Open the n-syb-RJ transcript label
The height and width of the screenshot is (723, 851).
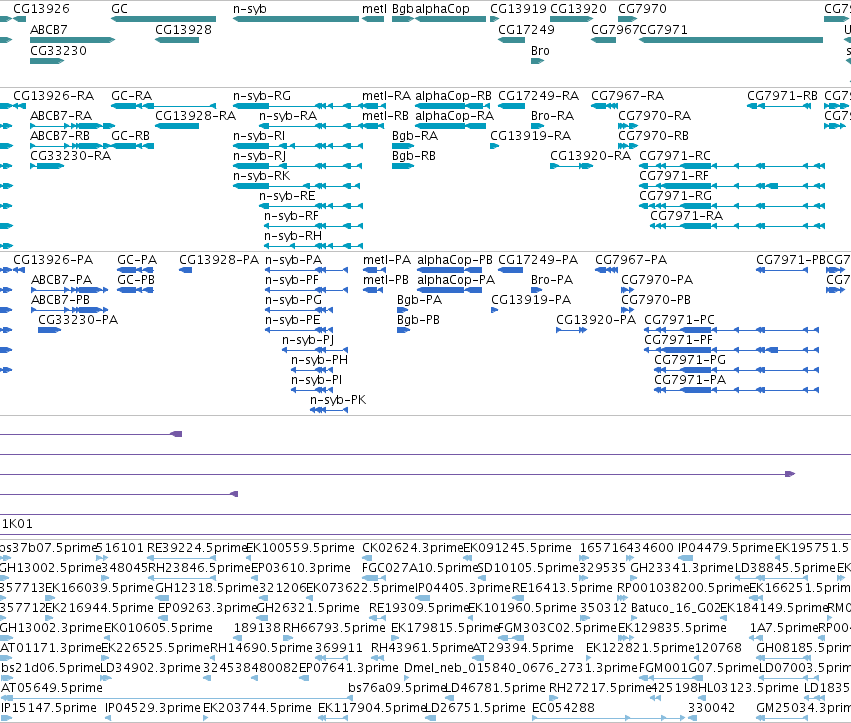[x=260, y=156]
